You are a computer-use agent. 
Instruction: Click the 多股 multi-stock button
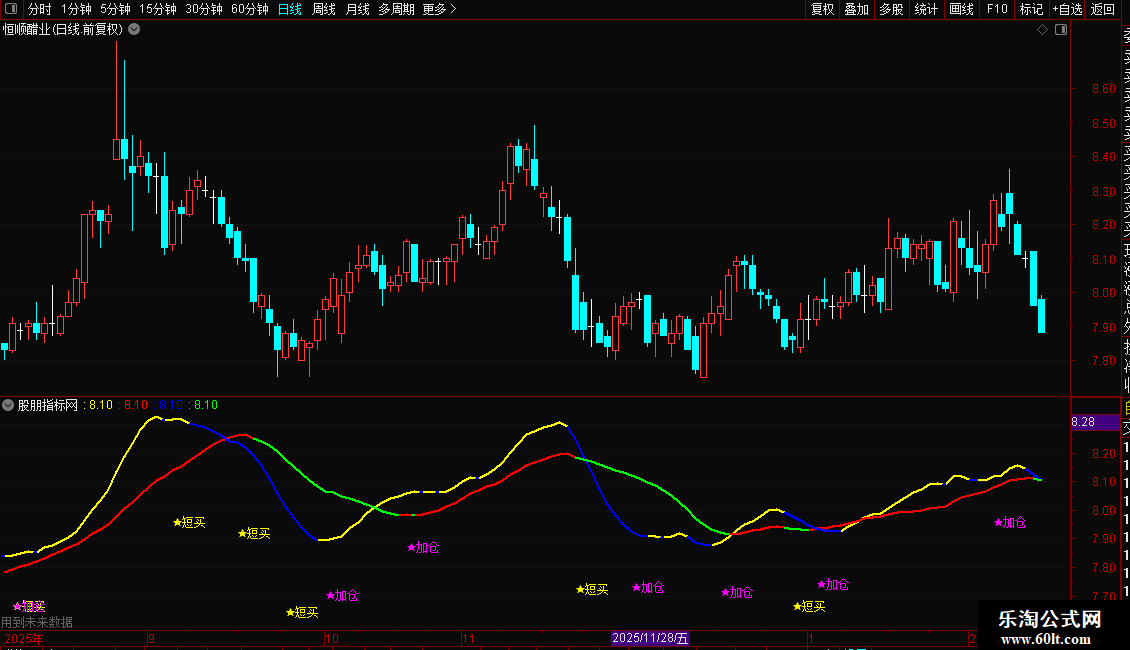[891, 9]
